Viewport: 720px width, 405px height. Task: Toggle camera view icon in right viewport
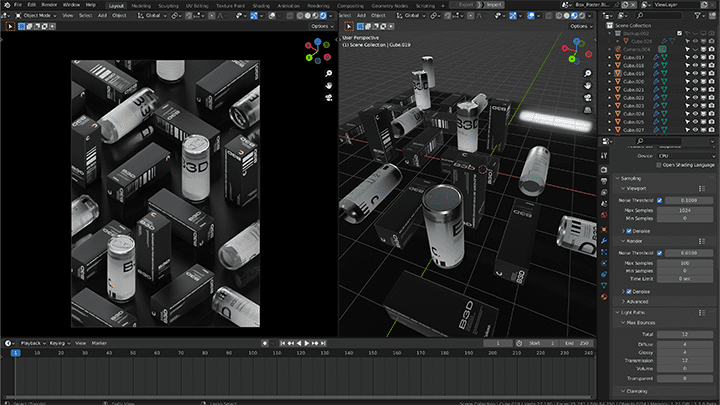[x=587, y=97]
